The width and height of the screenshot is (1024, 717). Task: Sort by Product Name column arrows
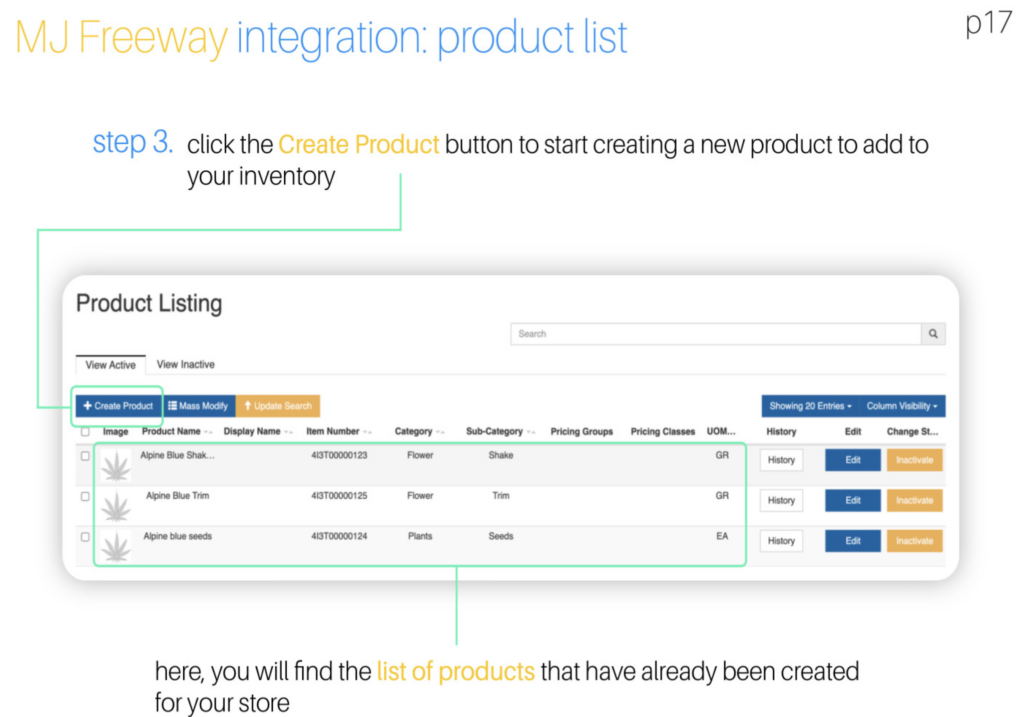pos(208,432)
